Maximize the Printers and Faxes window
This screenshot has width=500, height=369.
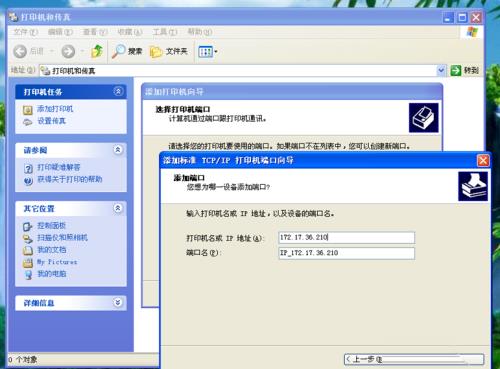[462, 17]
